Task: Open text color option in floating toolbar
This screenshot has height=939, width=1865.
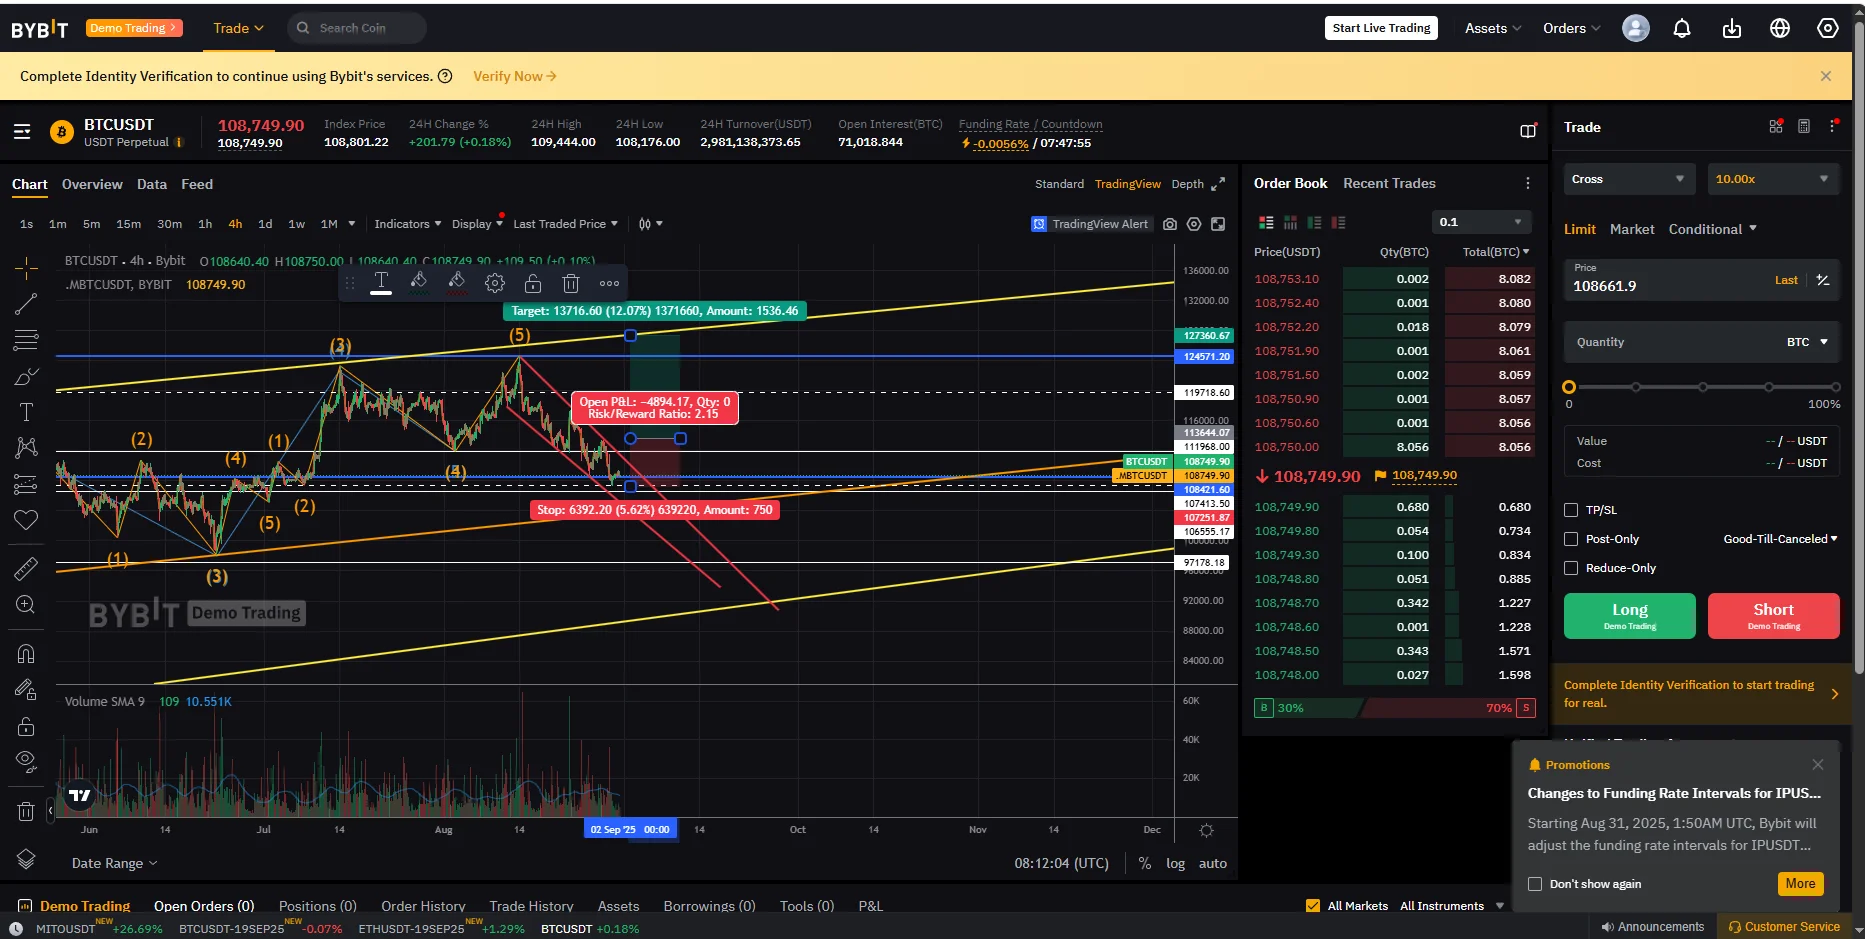Action: coord(381,283)
